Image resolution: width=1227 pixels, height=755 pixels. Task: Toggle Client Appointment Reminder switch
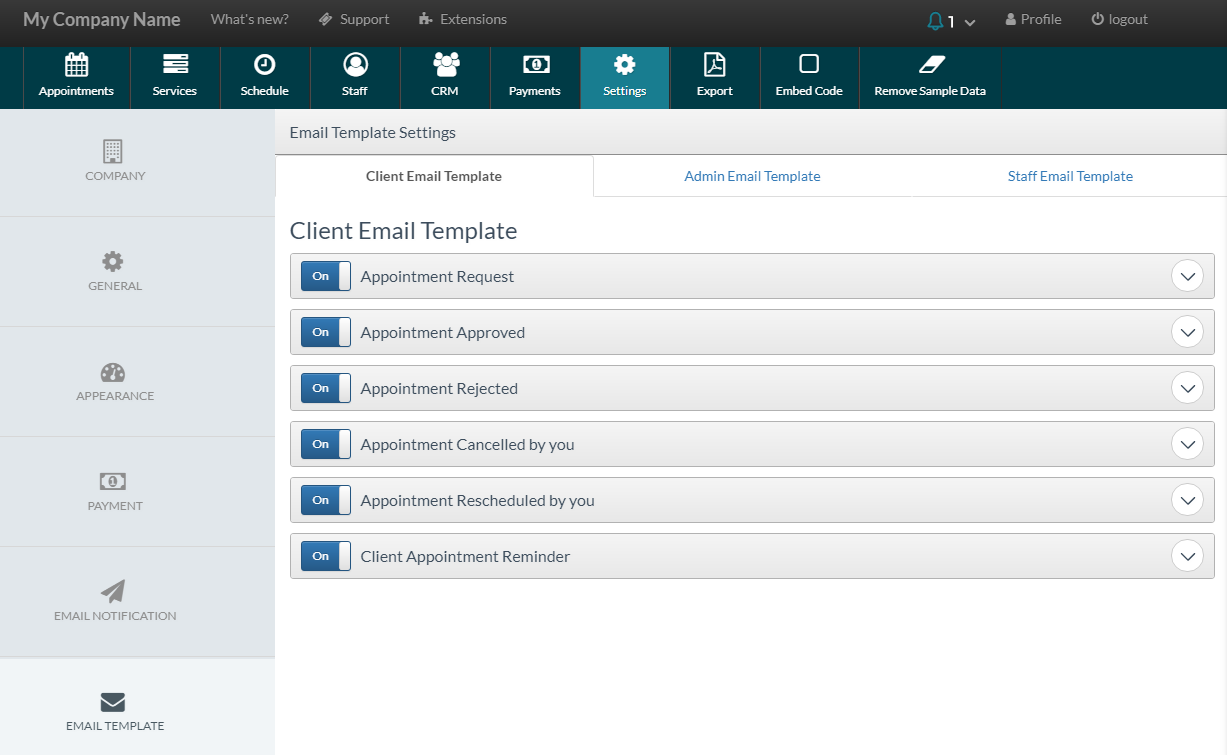(x=326, y=556)
